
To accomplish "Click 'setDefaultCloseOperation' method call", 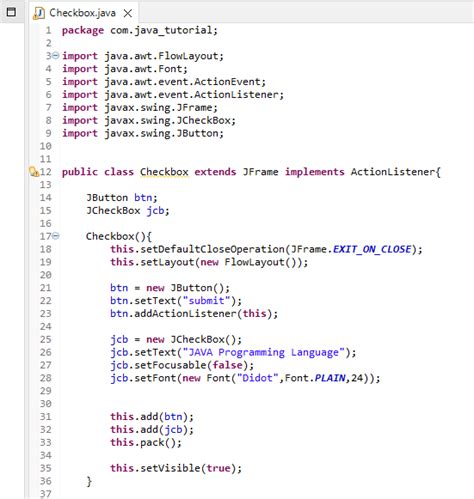I will point(212,249).
